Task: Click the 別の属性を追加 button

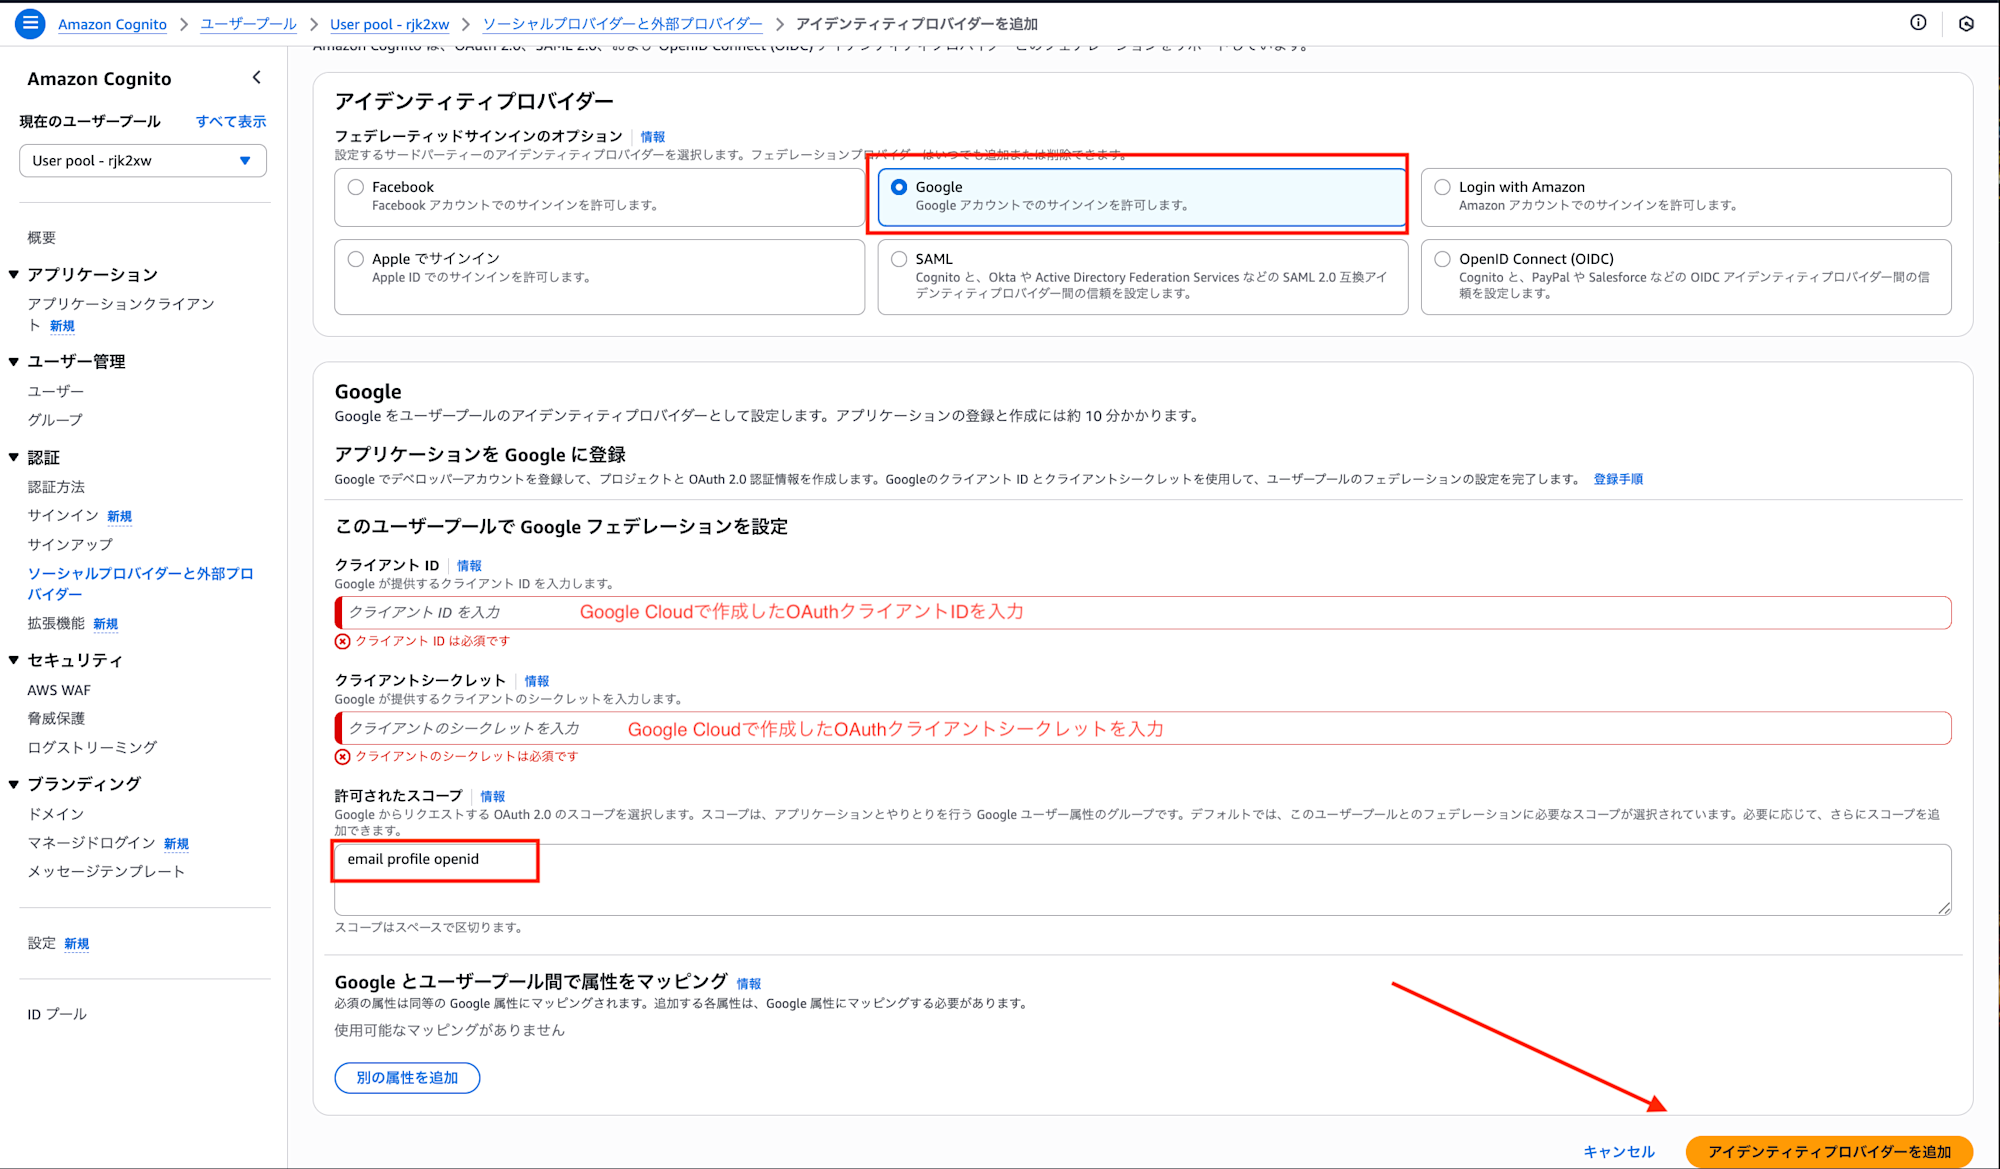Action: click(407, 1078)
